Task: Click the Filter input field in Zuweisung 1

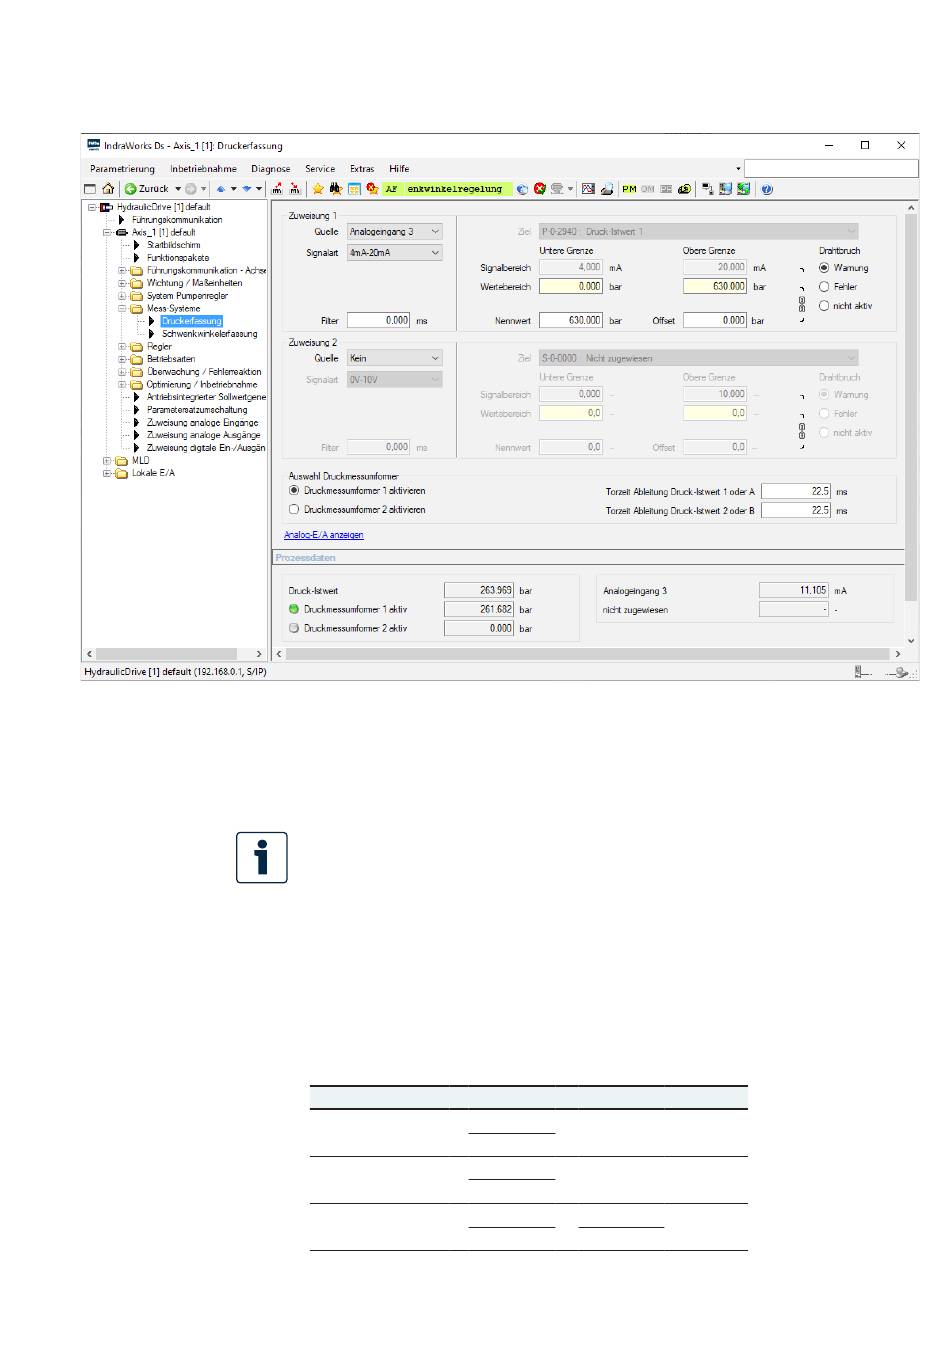Action: 379,321
